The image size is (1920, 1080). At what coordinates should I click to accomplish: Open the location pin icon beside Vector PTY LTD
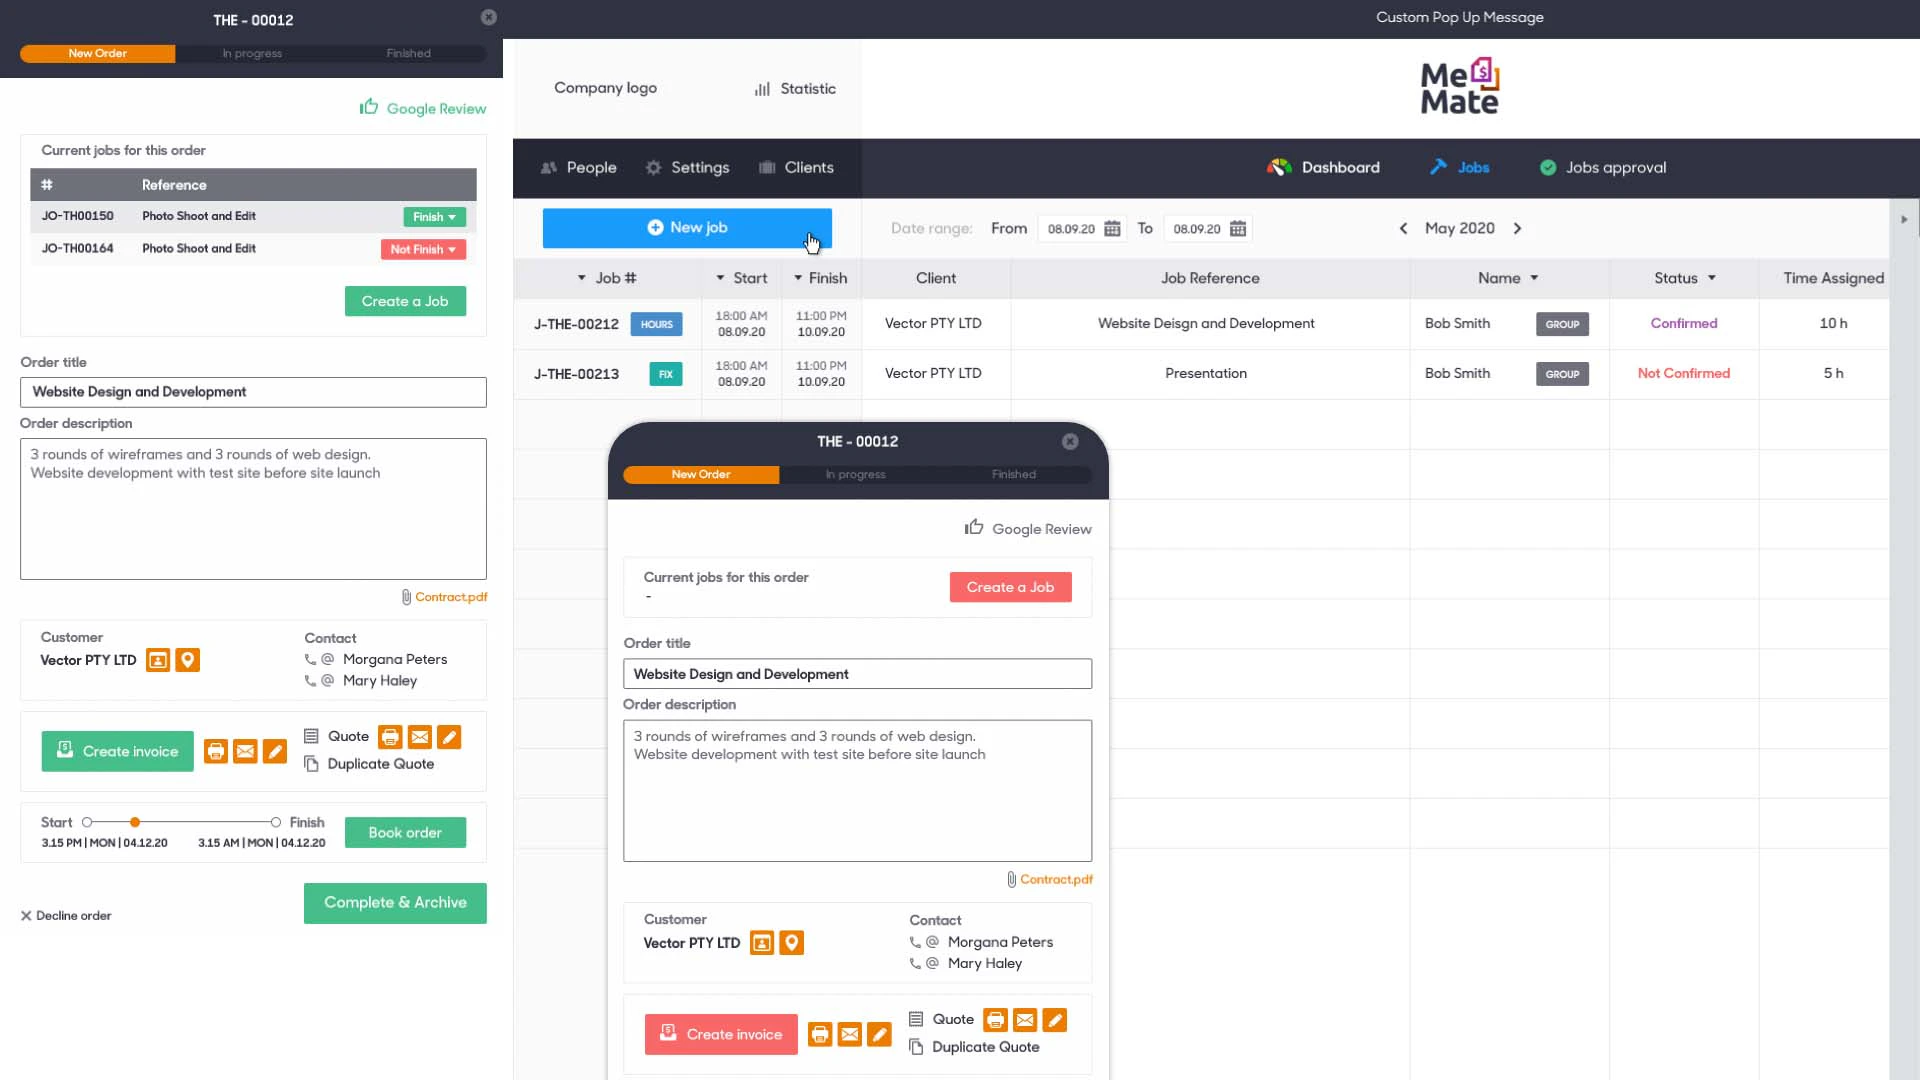(188, 660)
